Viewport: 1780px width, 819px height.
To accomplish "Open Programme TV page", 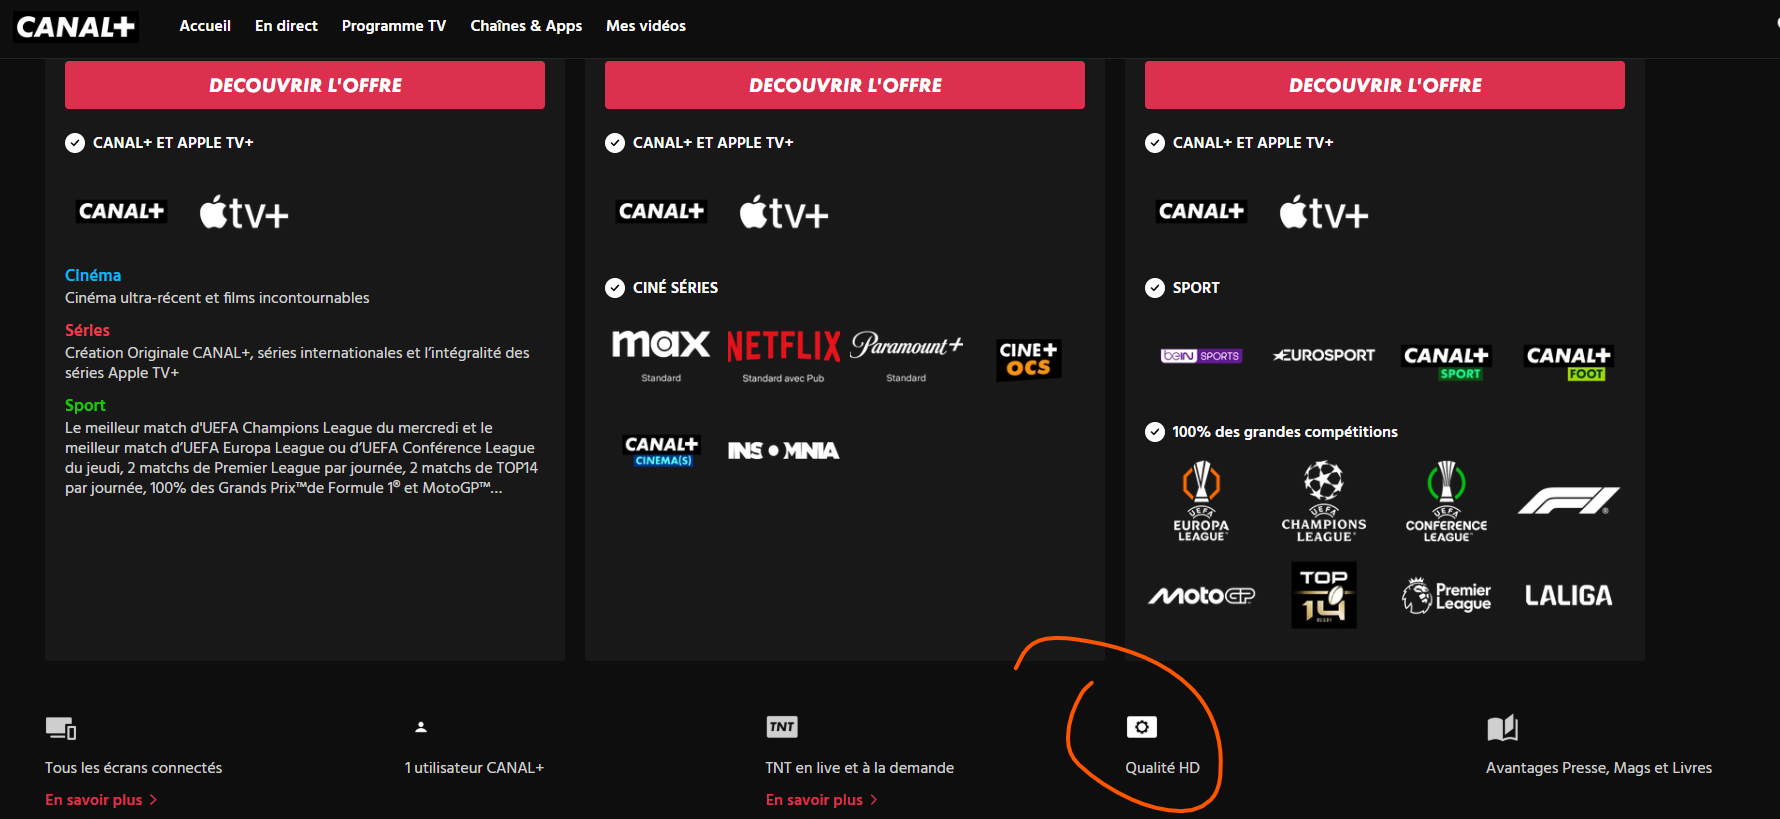I will (394, 26).
